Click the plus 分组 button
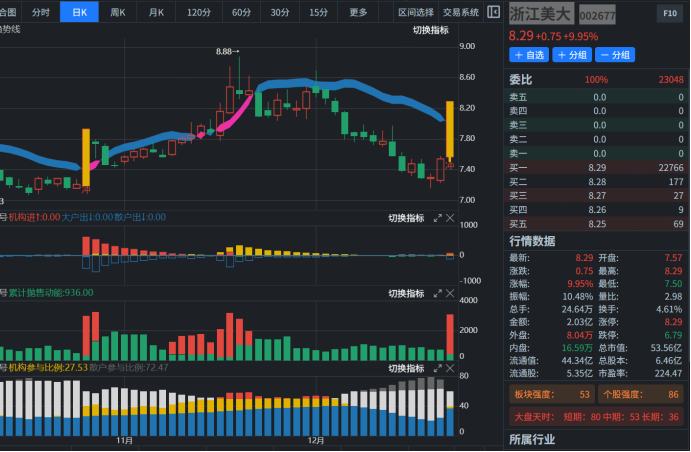Screen dimensions: 691x452 pos(572,55)
